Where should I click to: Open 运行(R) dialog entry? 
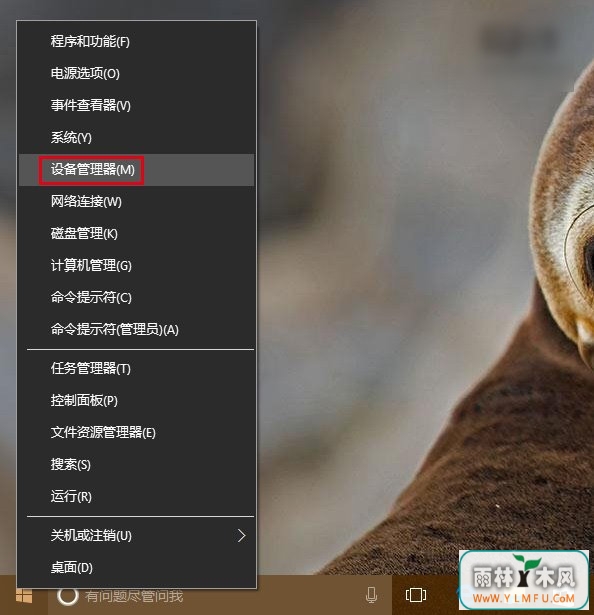click(x=137, y=497)
